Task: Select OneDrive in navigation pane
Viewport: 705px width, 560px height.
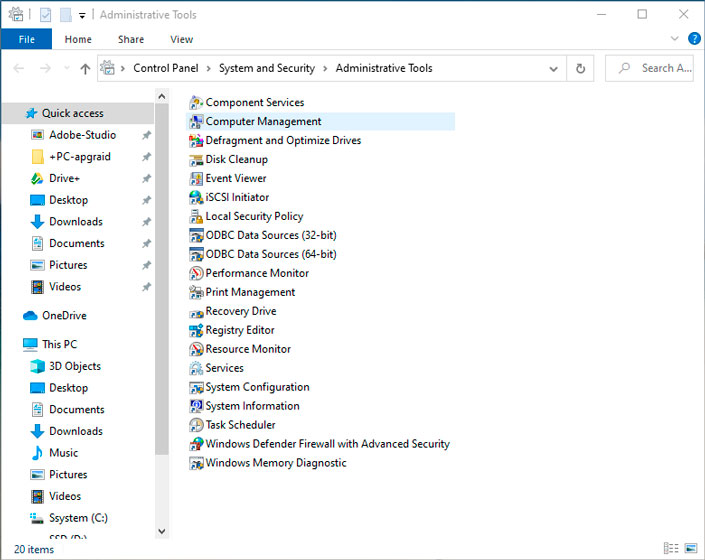Action: pos(64,316)
